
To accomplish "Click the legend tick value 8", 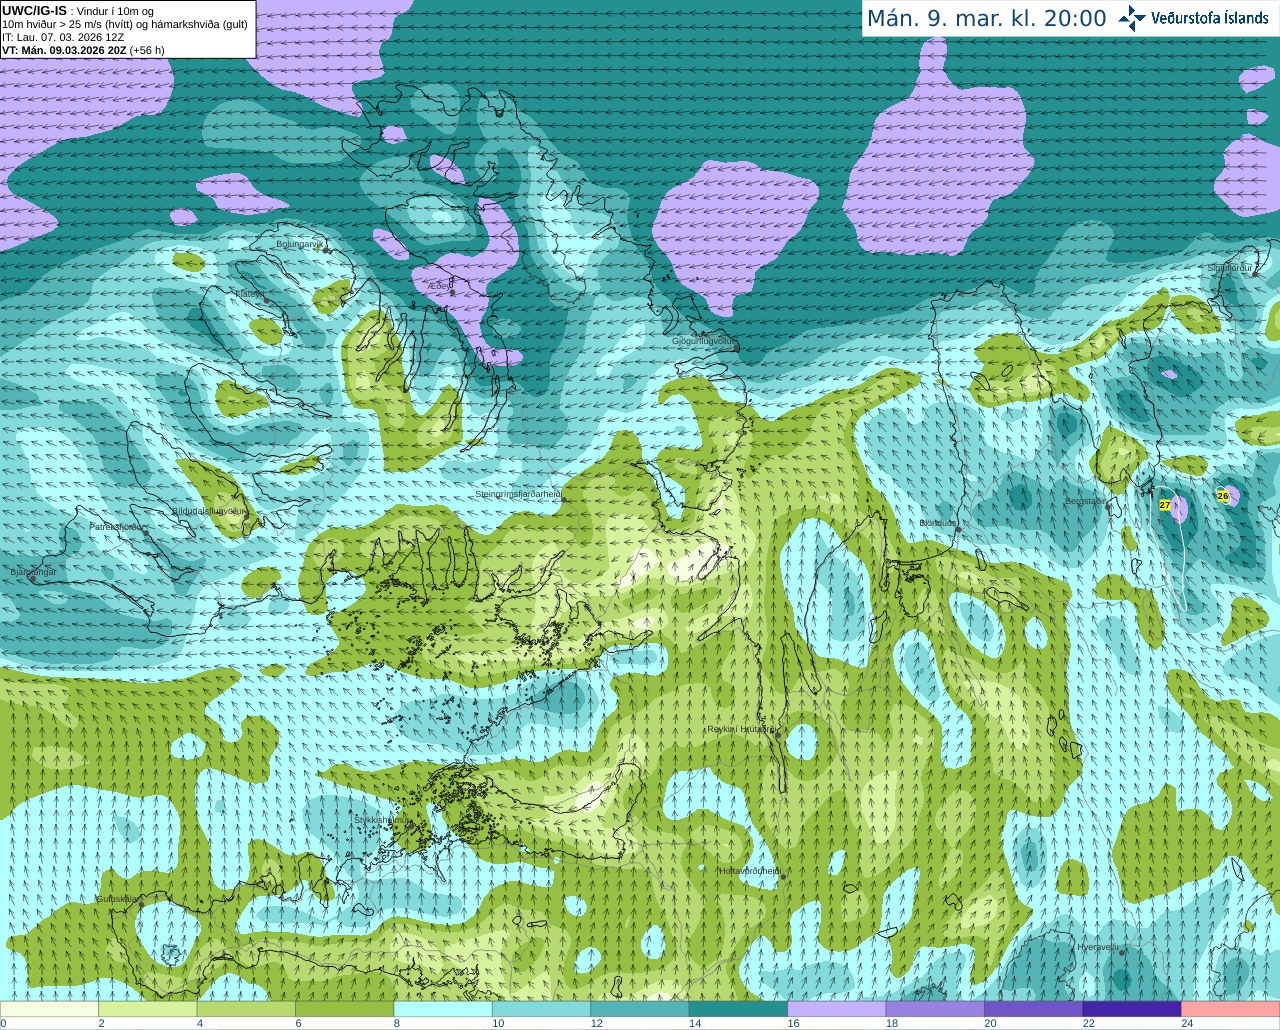I will 397,1023.
